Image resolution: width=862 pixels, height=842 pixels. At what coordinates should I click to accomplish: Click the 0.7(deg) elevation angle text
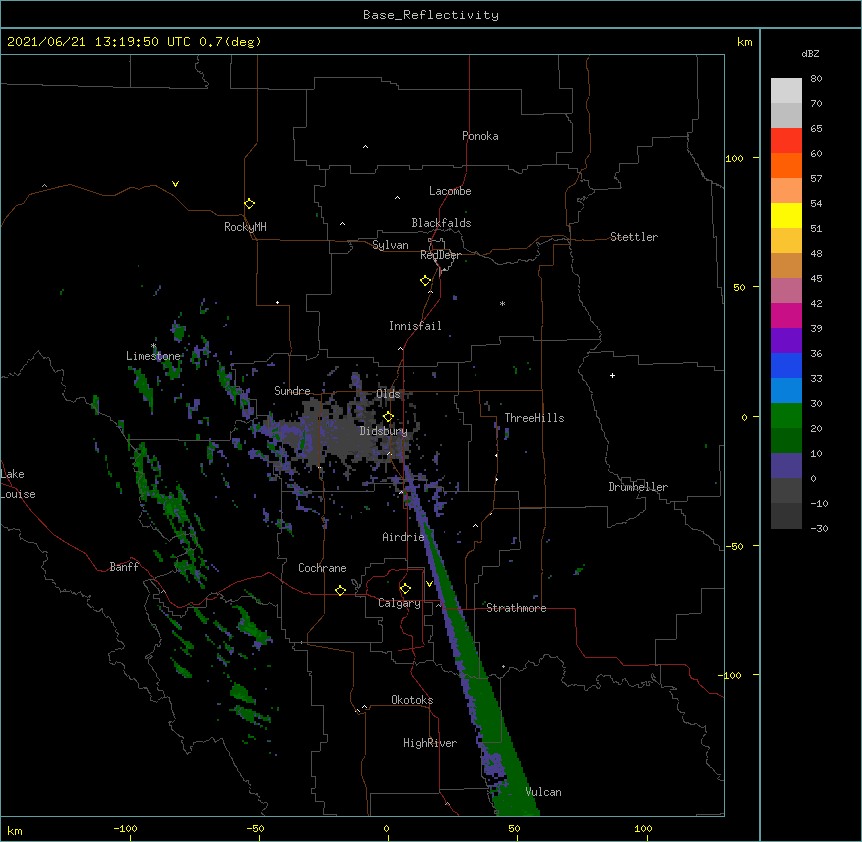coord(230,42)
